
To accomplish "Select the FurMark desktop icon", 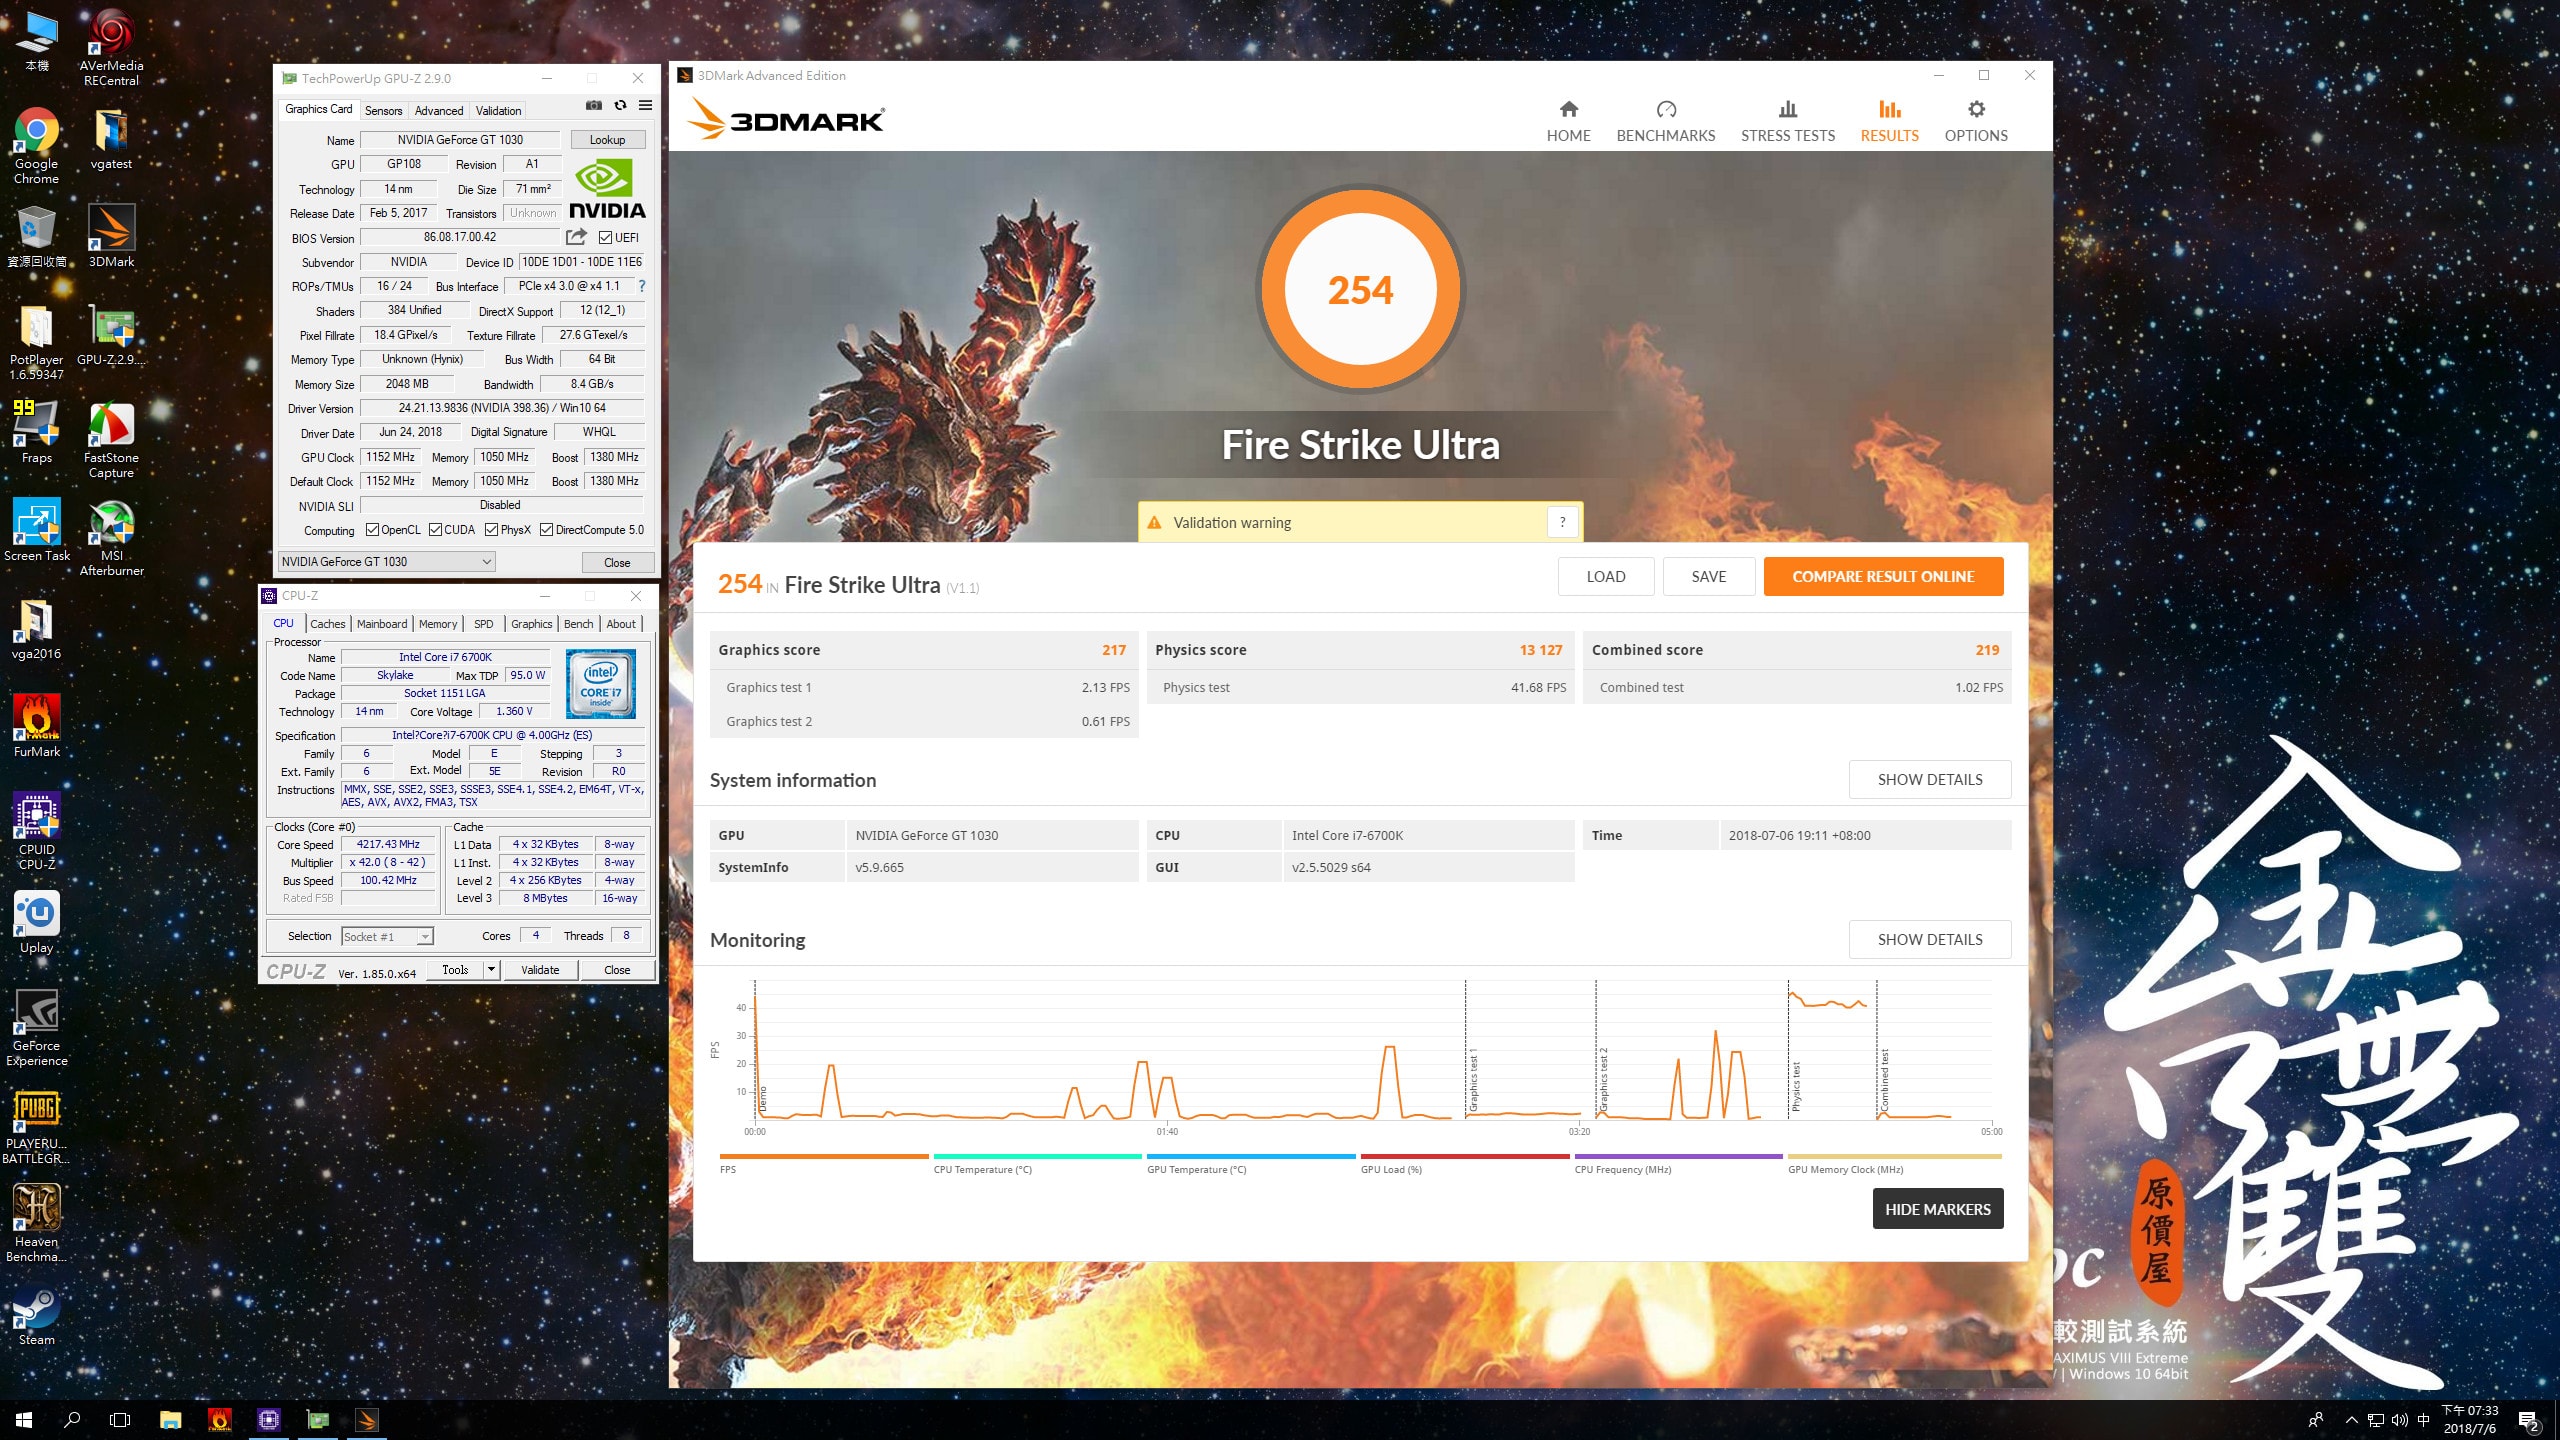I will click(x=37, y=726).
